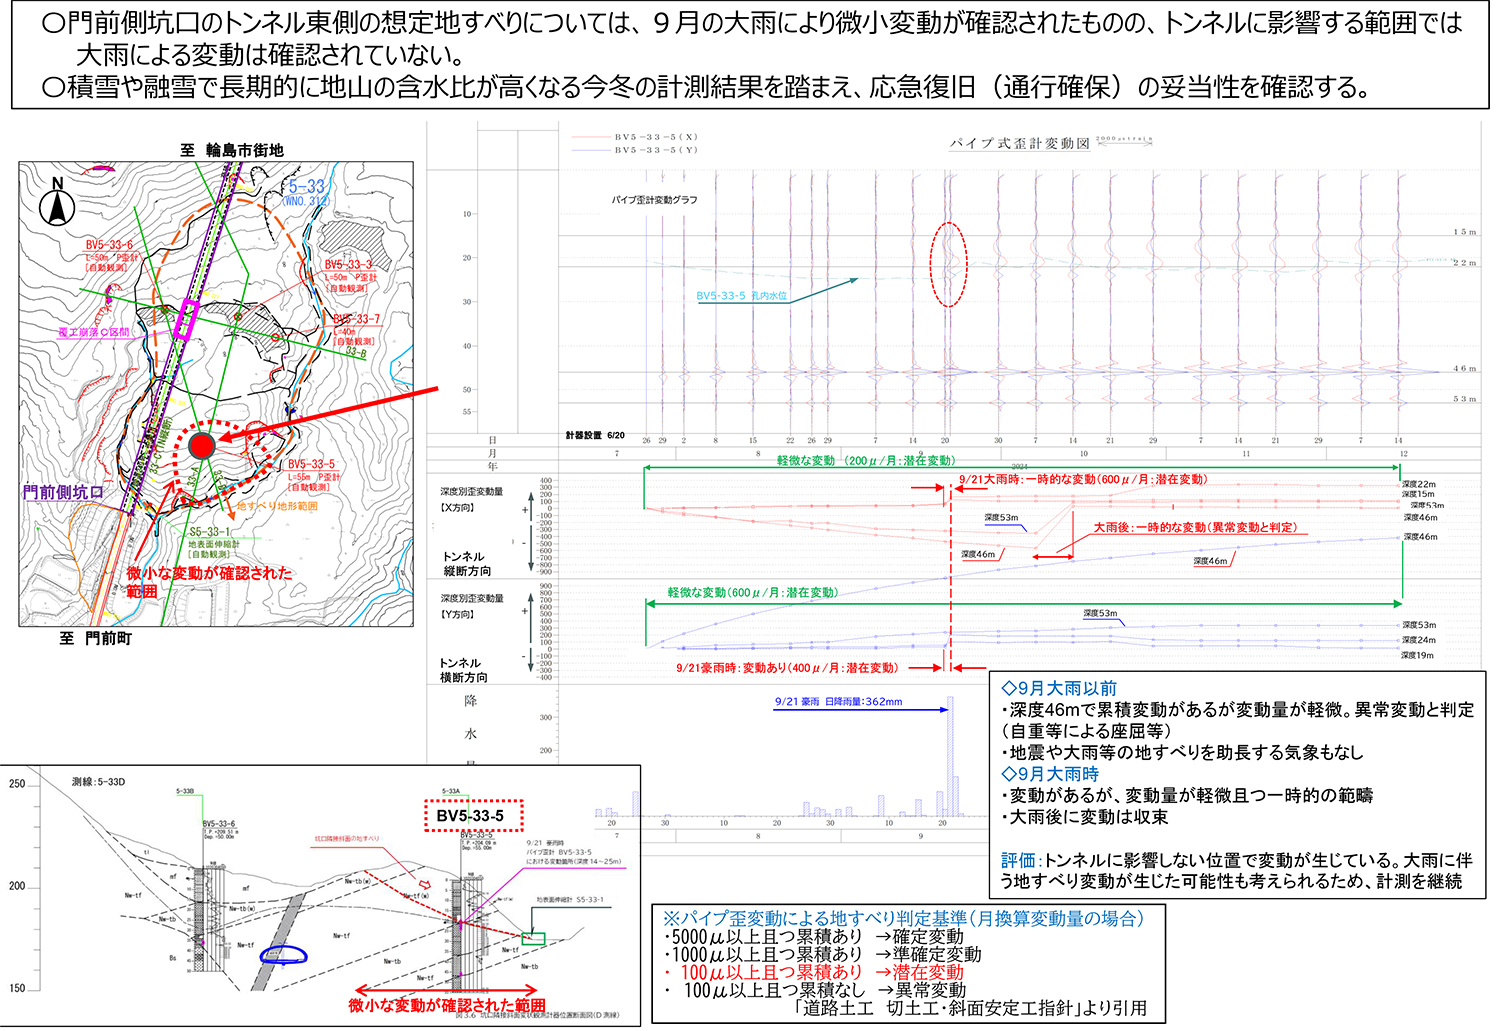Click the cyan 'BV5-33-5 孔内水位' label
The height and width of the screenshot is (1031, 1500).
coord(742,296)
